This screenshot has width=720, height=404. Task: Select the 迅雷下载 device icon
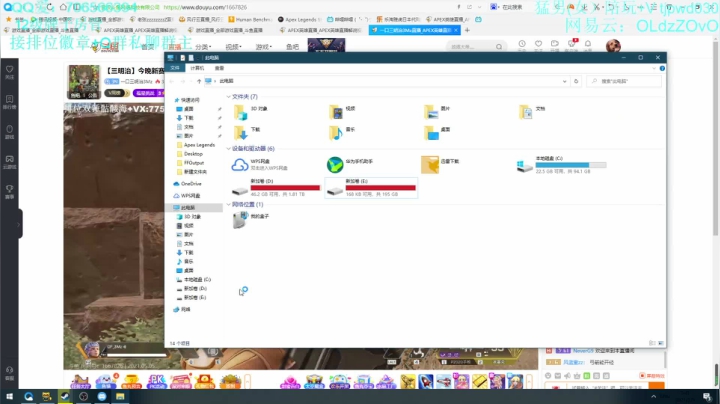pos(430,164)
